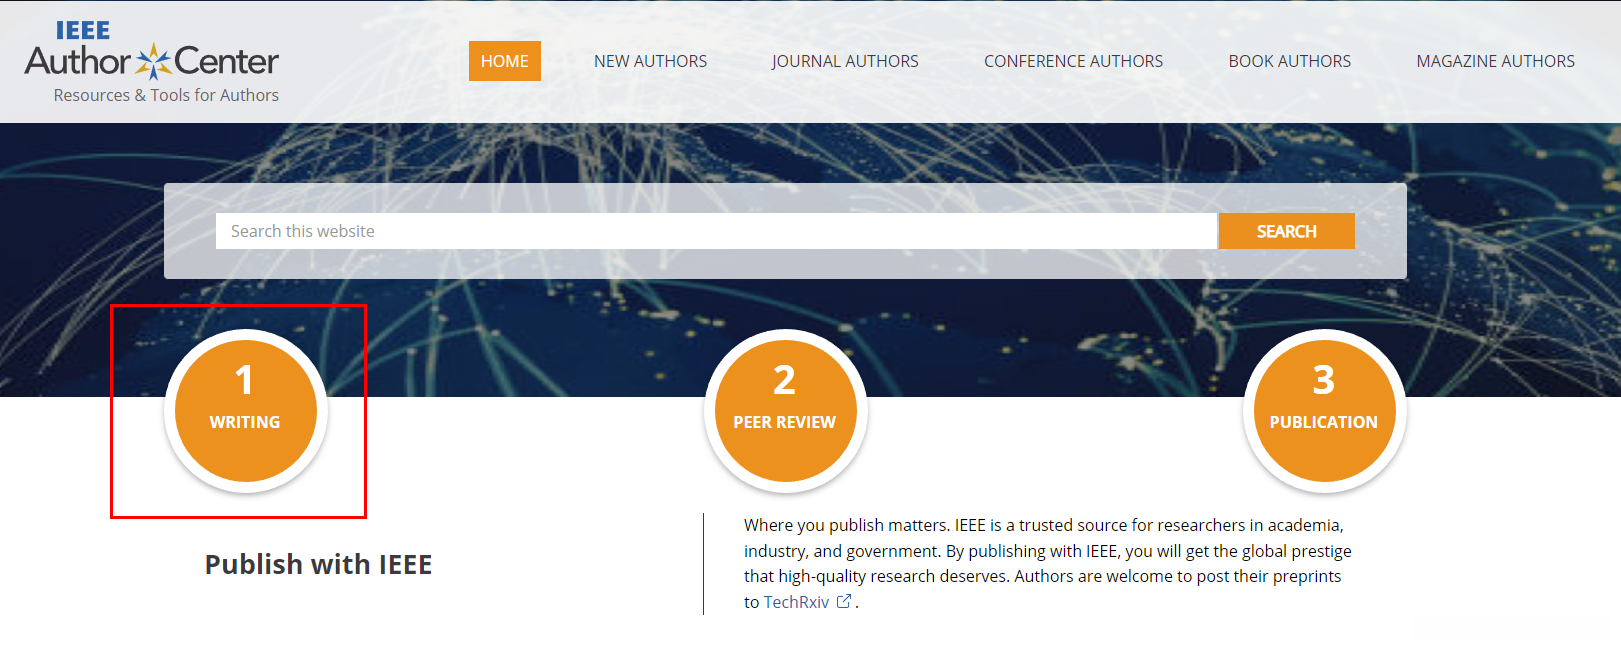Follow the TechRxiv link
1621x651 pixels.
pyautogui.click(x=796, y=602)
